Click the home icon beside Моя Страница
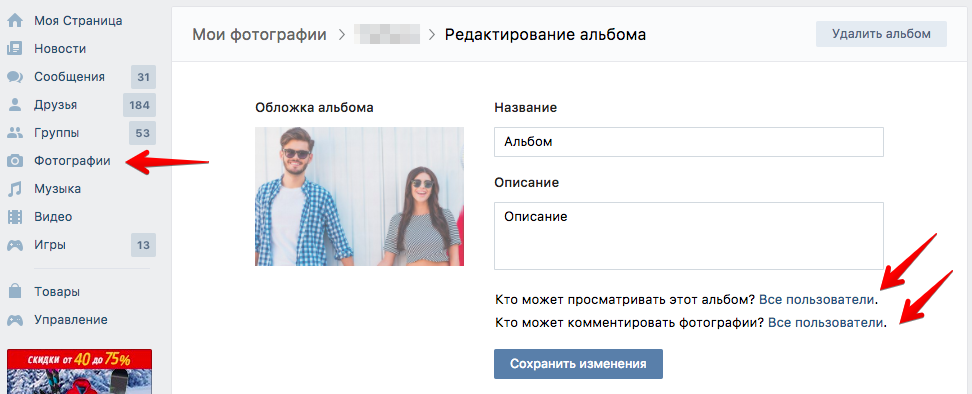This screenshot has height=394, width=972. coord(15,20)
